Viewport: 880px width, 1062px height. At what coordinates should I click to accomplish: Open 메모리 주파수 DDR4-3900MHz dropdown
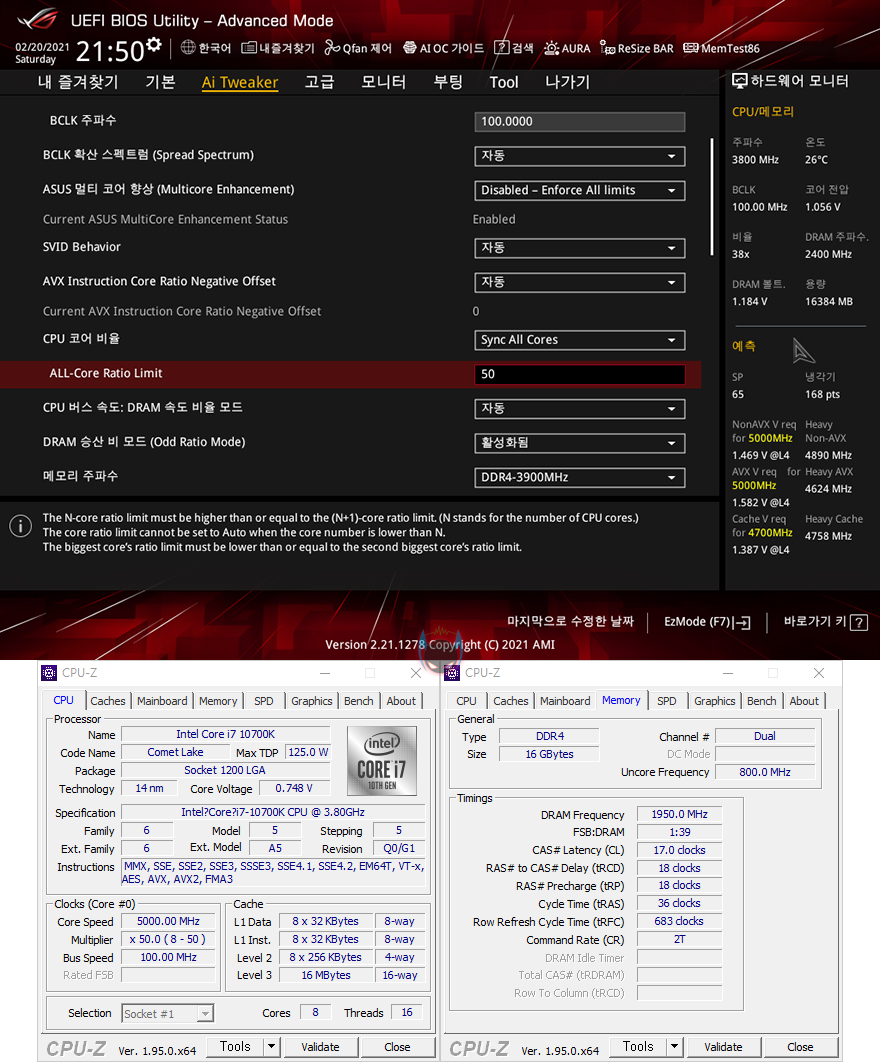[x=579, y=477]
